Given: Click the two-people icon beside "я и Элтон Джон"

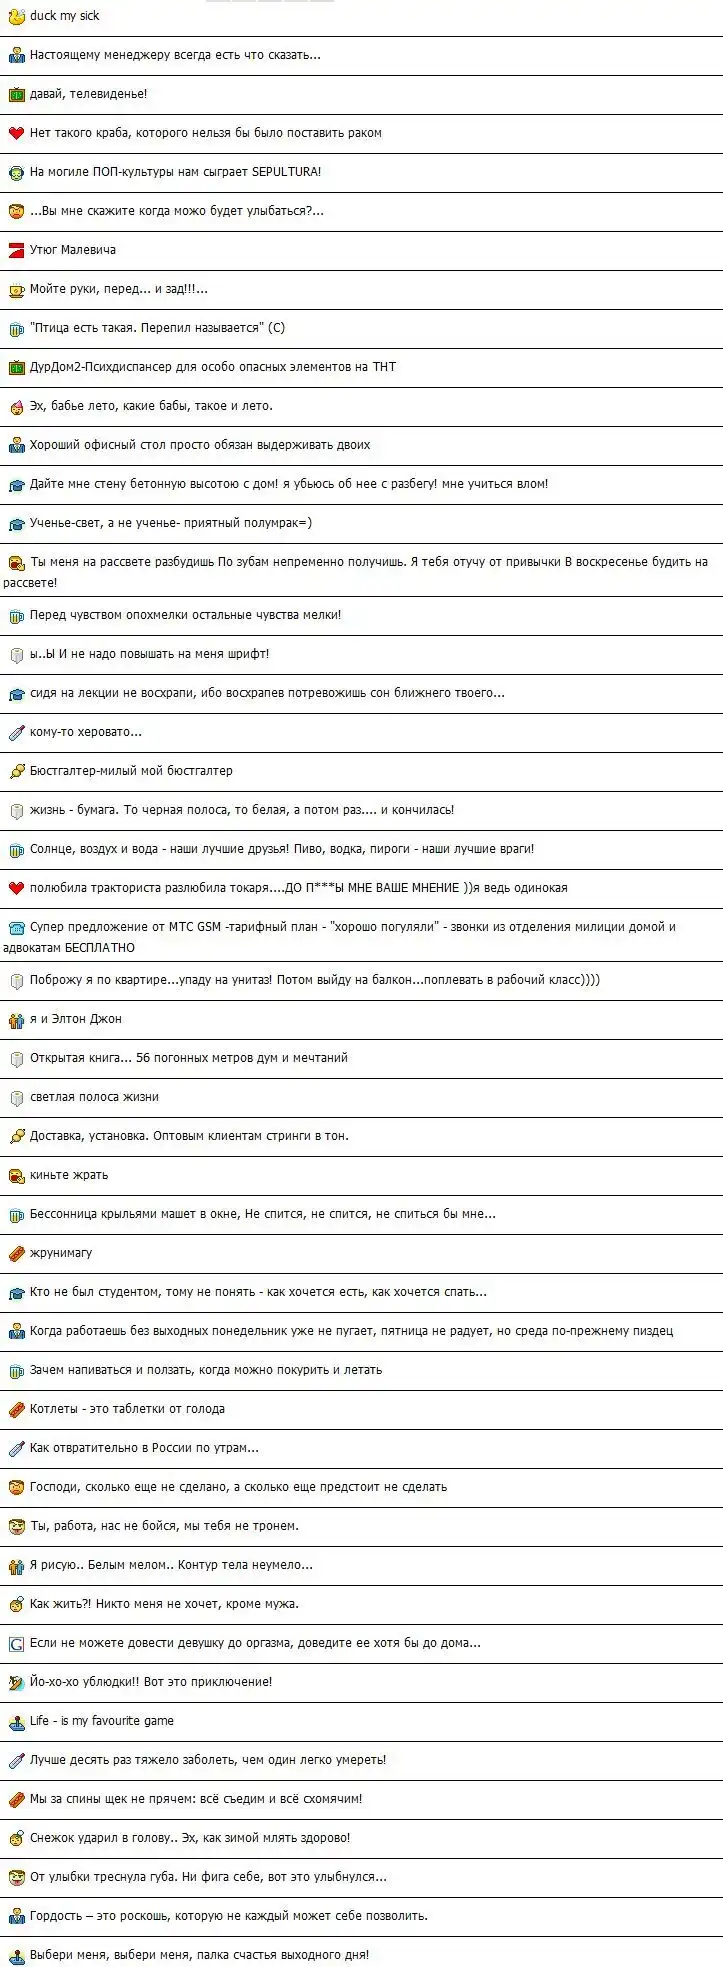Looking at the screenshot, I should click(x=16, y=1020).
